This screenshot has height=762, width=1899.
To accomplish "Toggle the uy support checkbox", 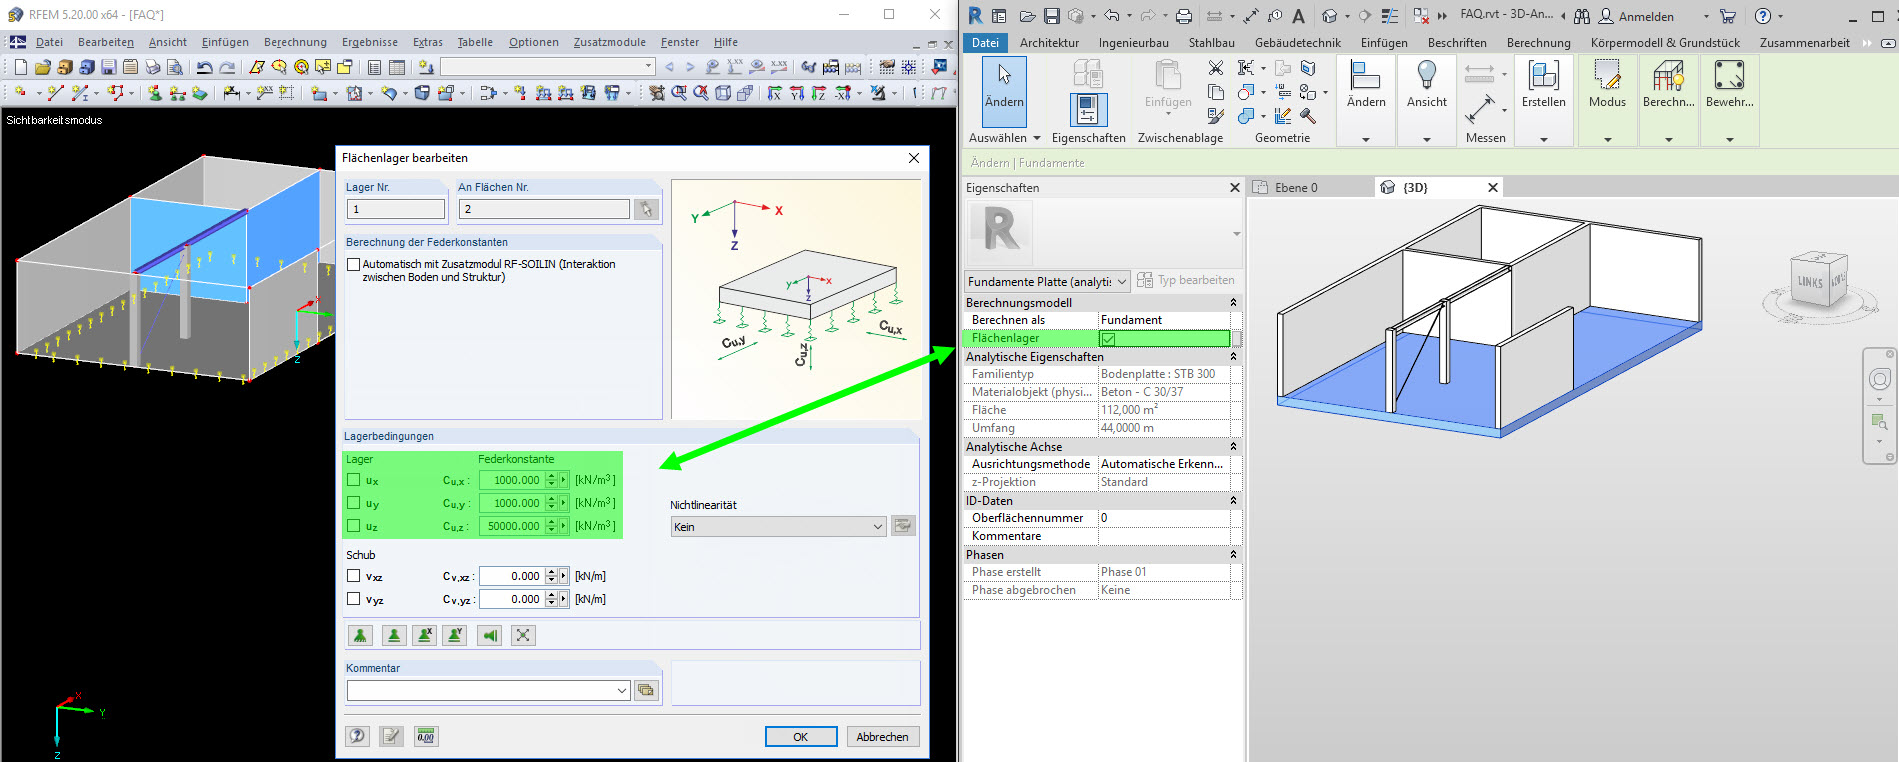I will 353,503.
